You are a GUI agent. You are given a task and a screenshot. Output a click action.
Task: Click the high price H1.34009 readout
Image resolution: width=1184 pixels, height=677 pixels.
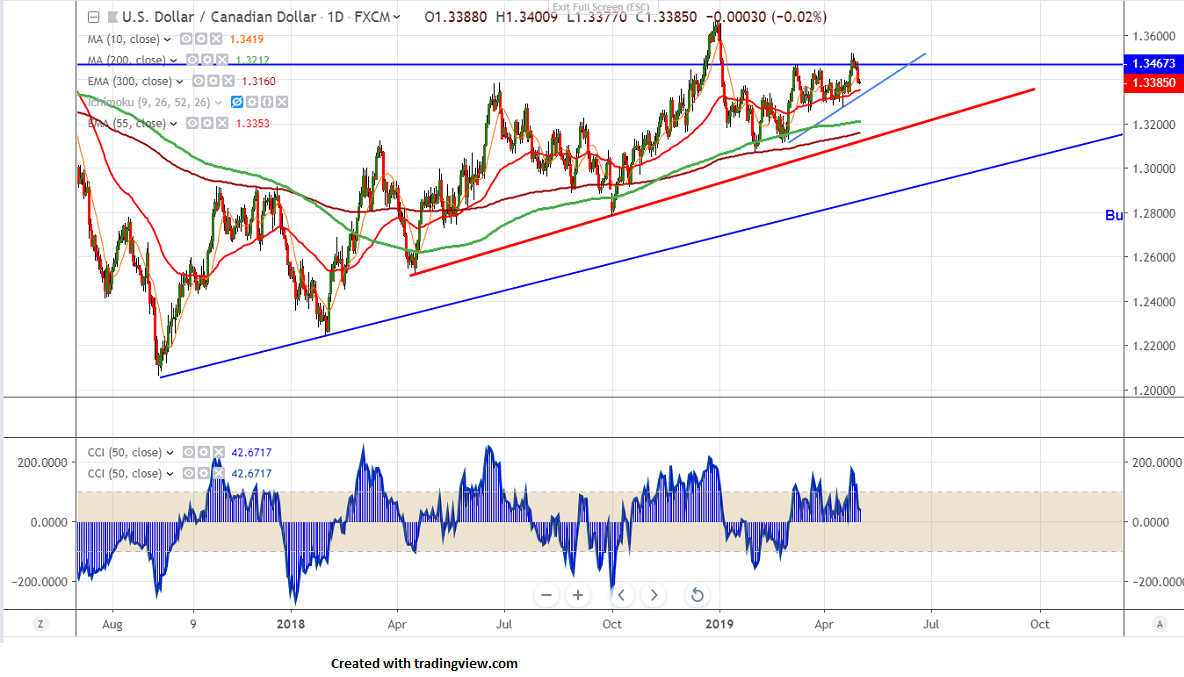(x=526, y=17)
